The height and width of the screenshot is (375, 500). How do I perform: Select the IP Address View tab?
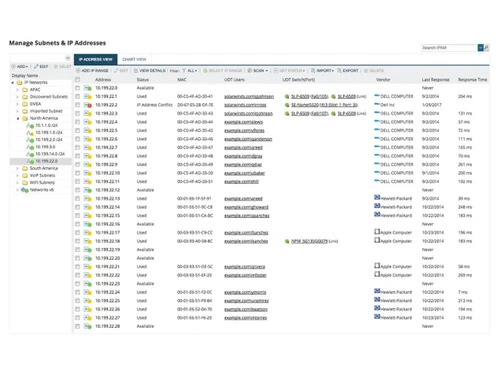(x=96, y=59)
